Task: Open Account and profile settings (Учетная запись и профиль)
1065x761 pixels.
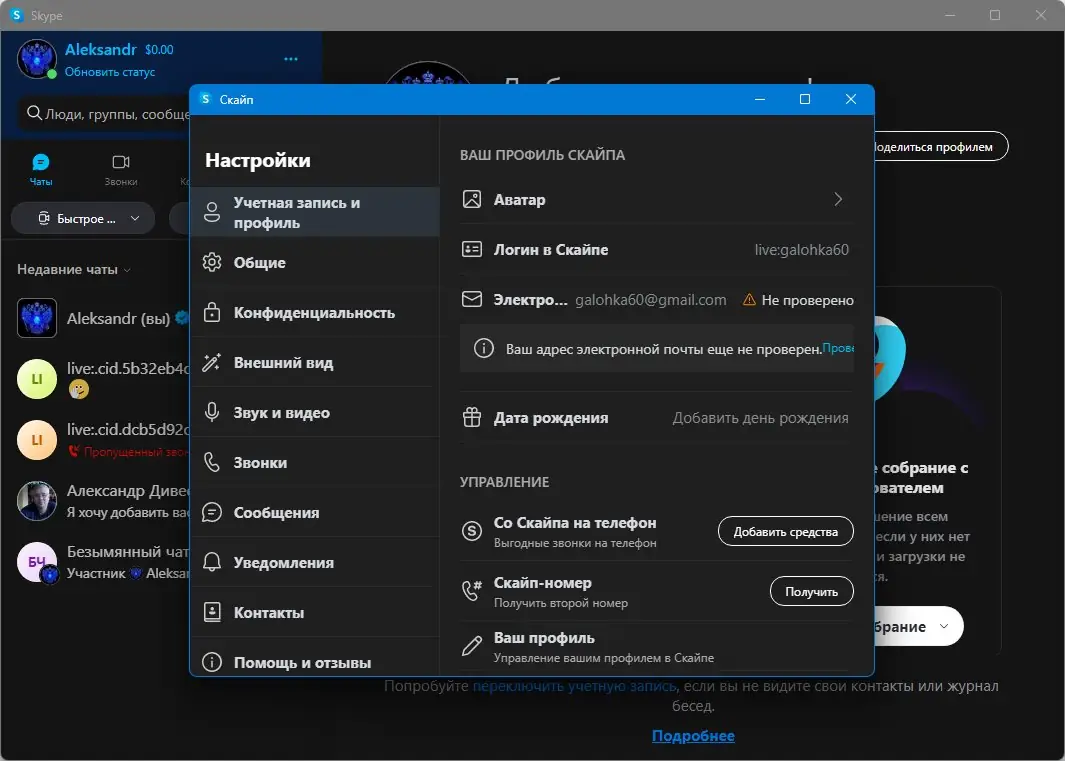Action: pyautogui.click(x=314, y=212)
